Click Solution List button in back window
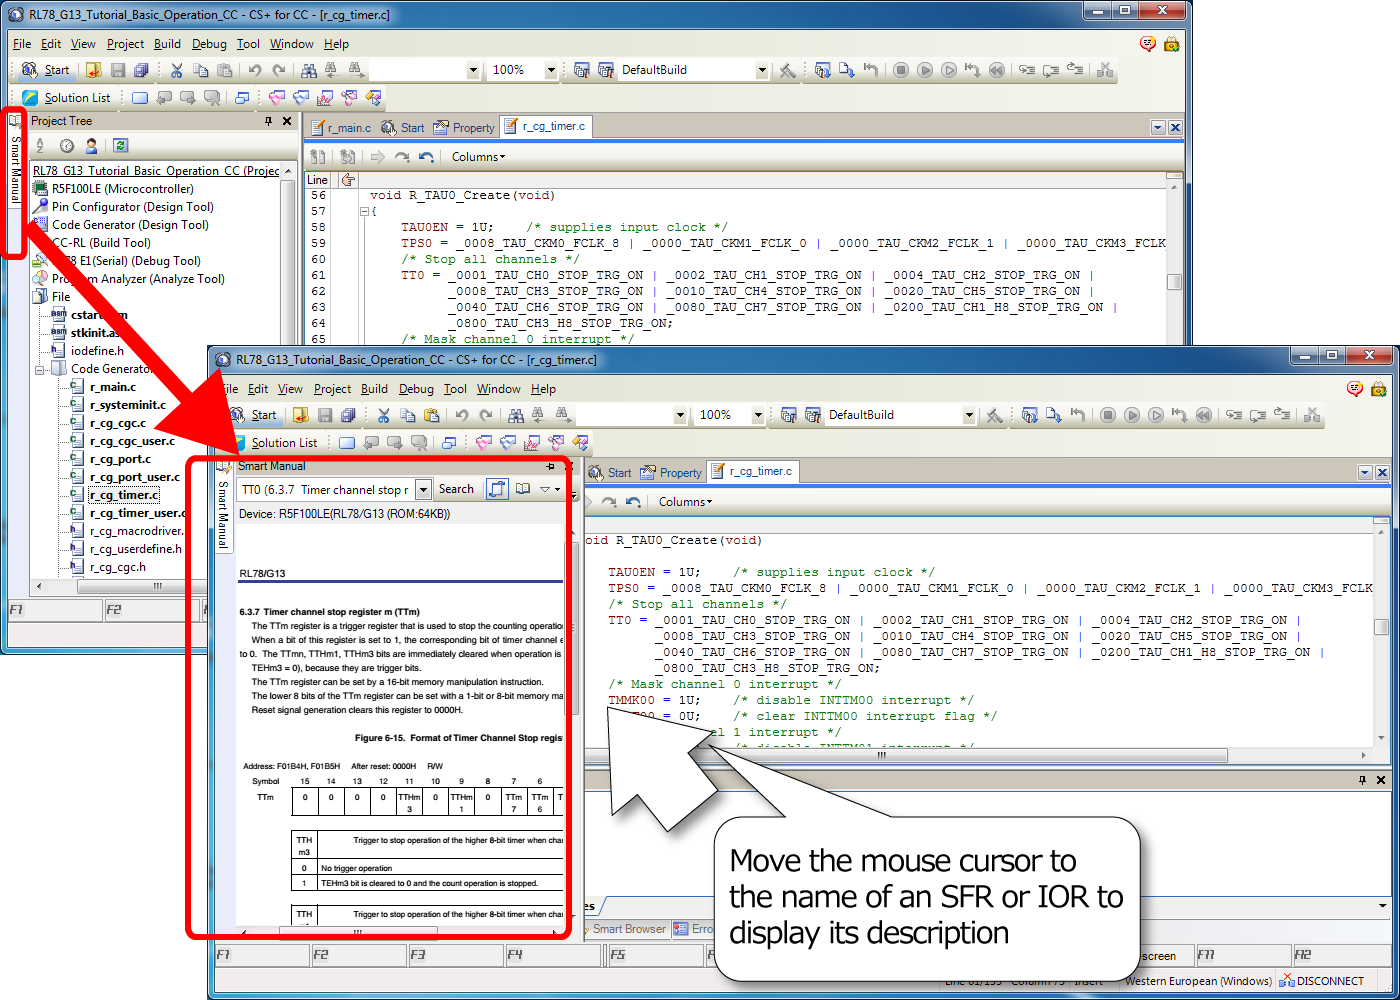Screen dimensions: 1400x1000 coord(67,98)
